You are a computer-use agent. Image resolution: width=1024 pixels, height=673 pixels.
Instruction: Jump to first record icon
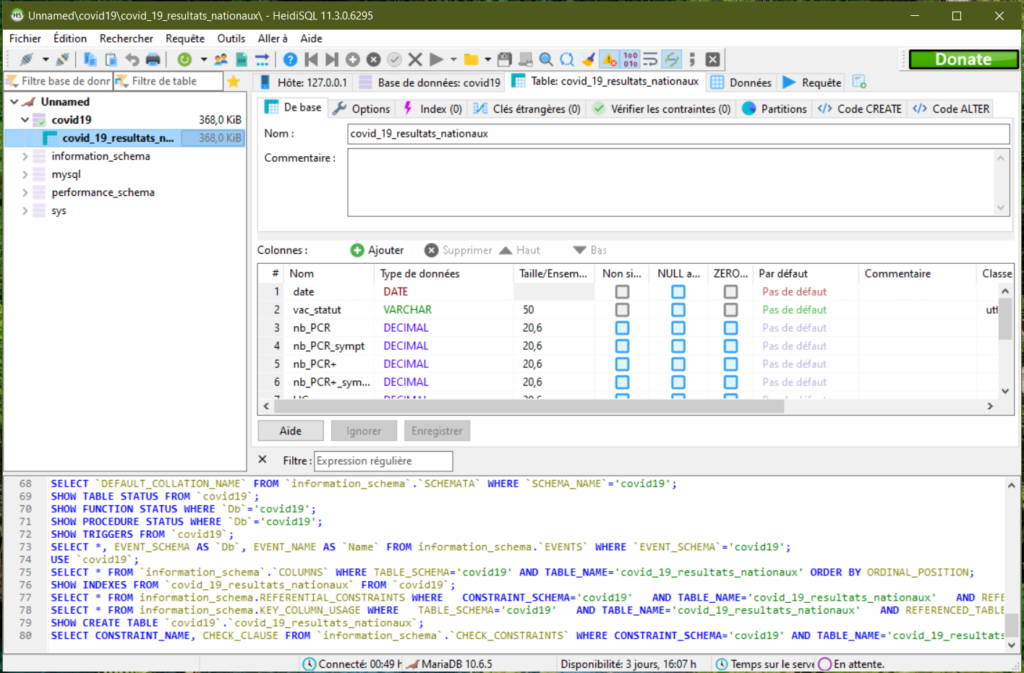coord(311,60)
